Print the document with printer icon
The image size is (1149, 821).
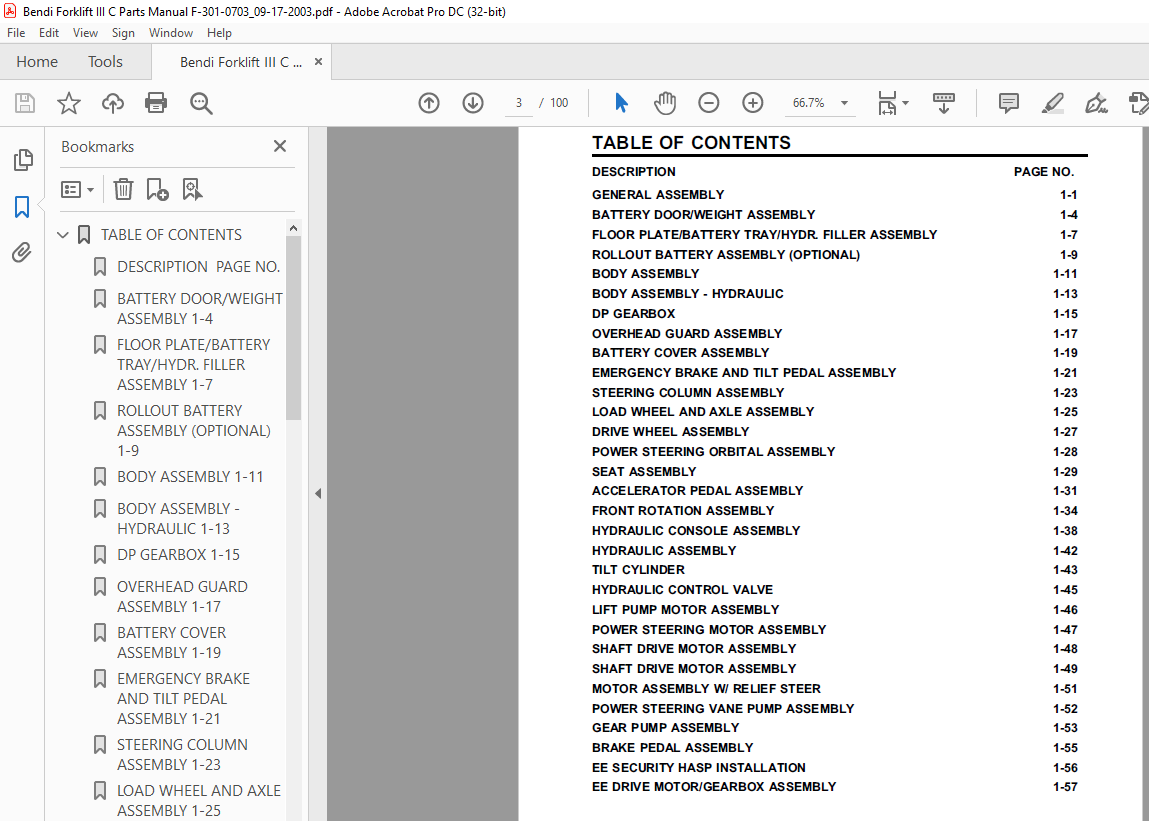pos(156,103)
